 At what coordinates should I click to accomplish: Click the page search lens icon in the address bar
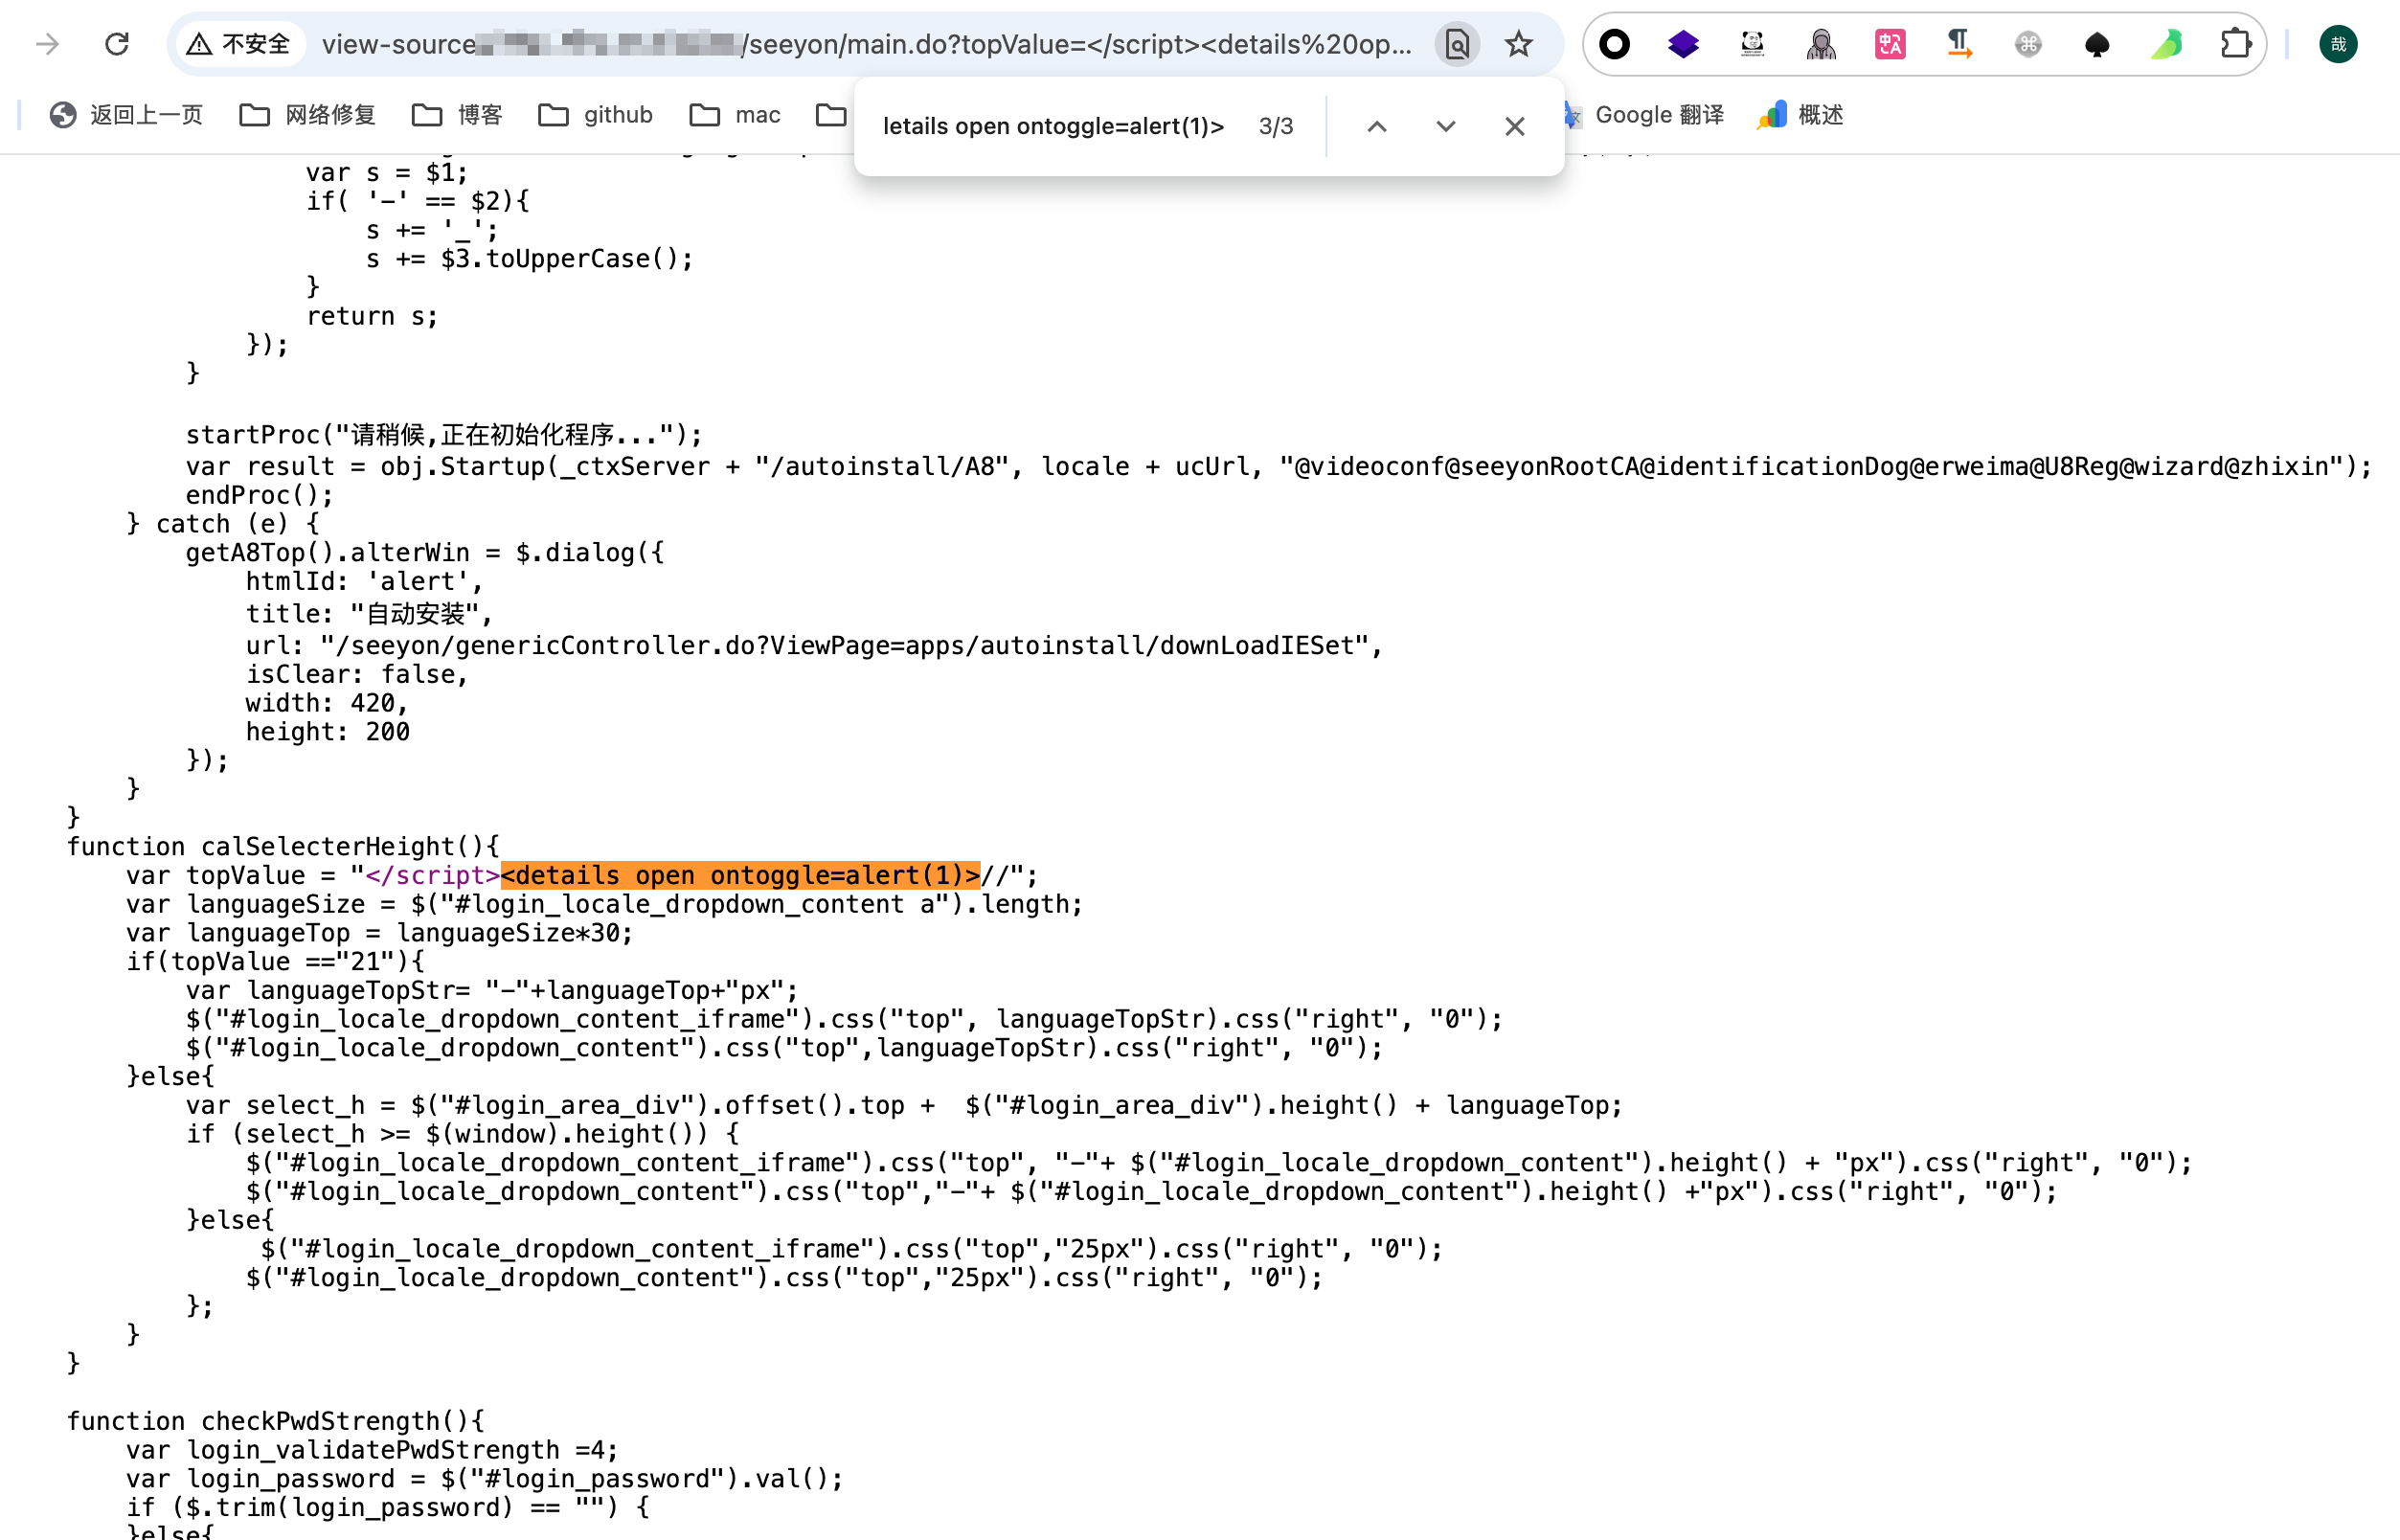(x=1457, y=44)
